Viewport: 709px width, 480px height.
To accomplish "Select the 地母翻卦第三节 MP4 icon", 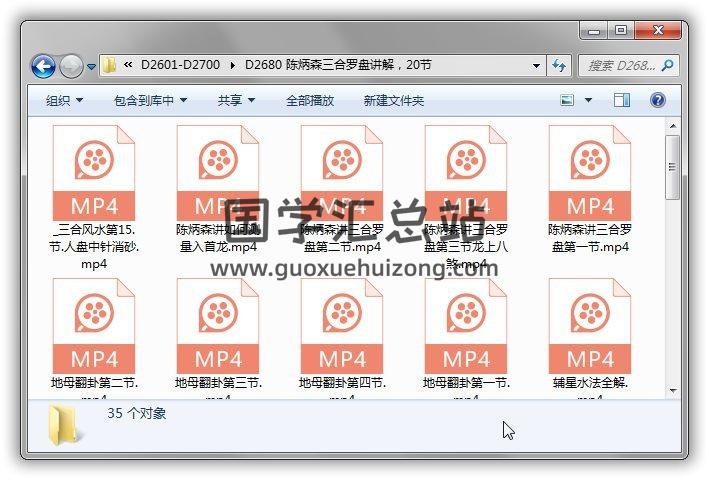I will click(x=218, y=326).
